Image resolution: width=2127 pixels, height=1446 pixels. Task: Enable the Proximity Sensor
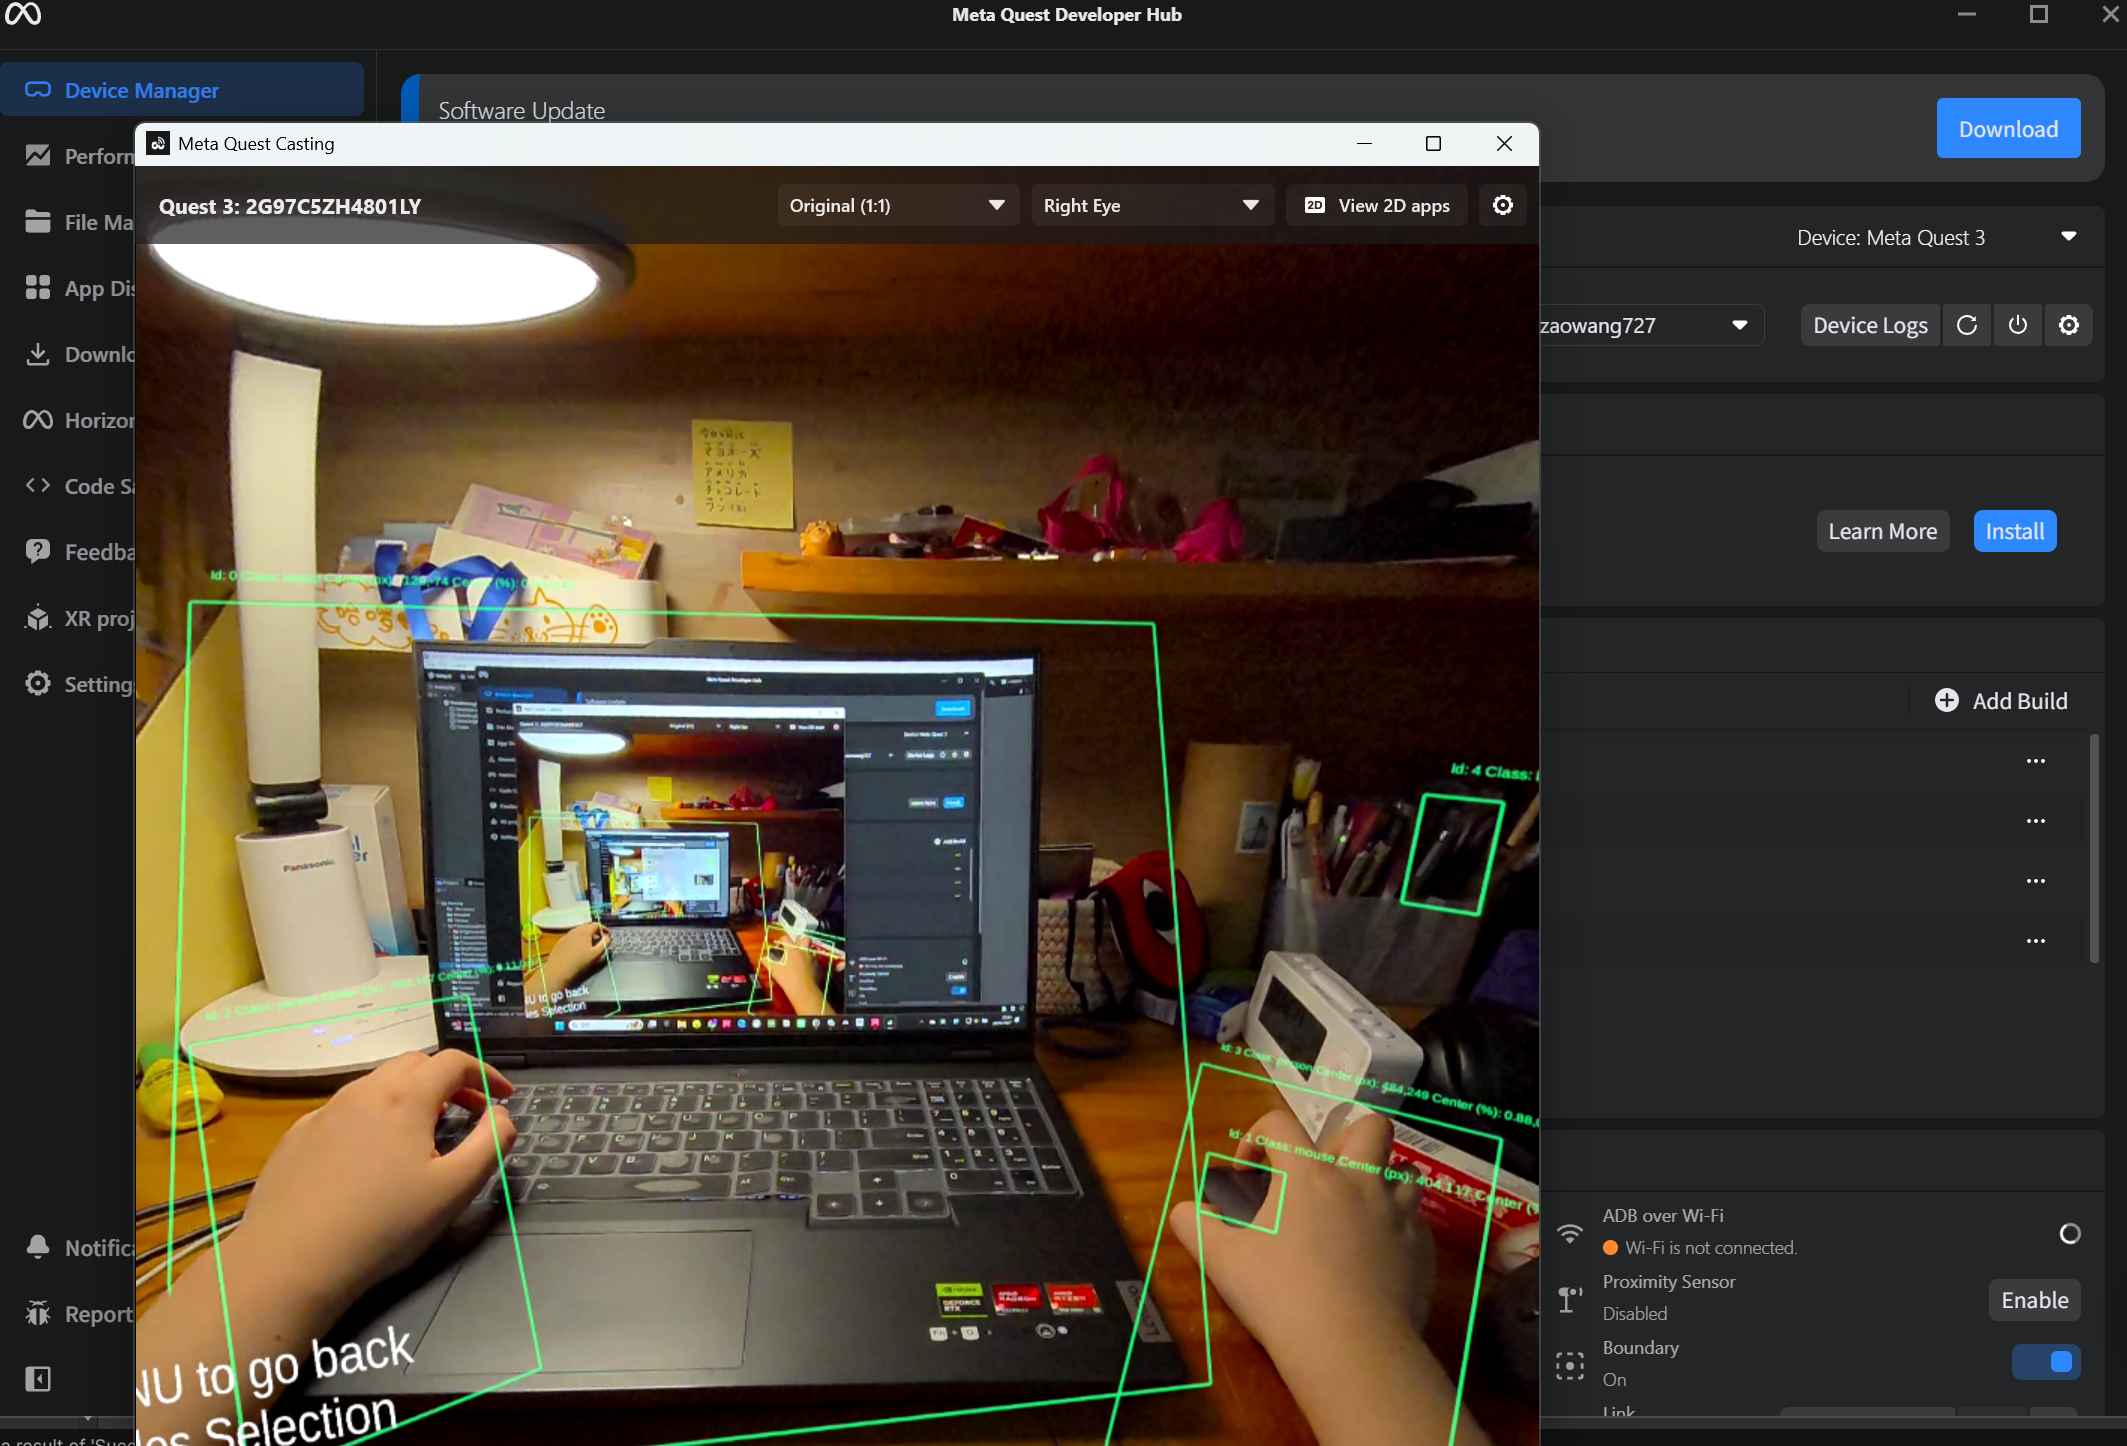pos(2034,1300)
